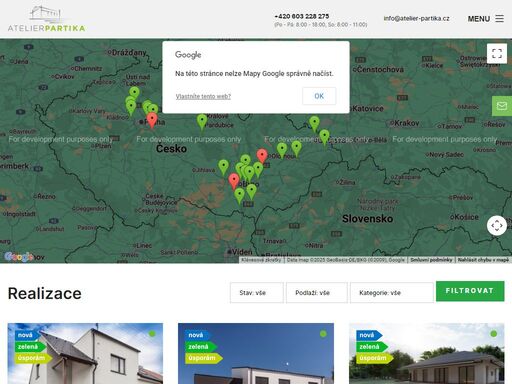This screenshot has height=384, width=512.
Task: Open first house photo with white facade
Action: pyautogui.click(x=85, y=353)
